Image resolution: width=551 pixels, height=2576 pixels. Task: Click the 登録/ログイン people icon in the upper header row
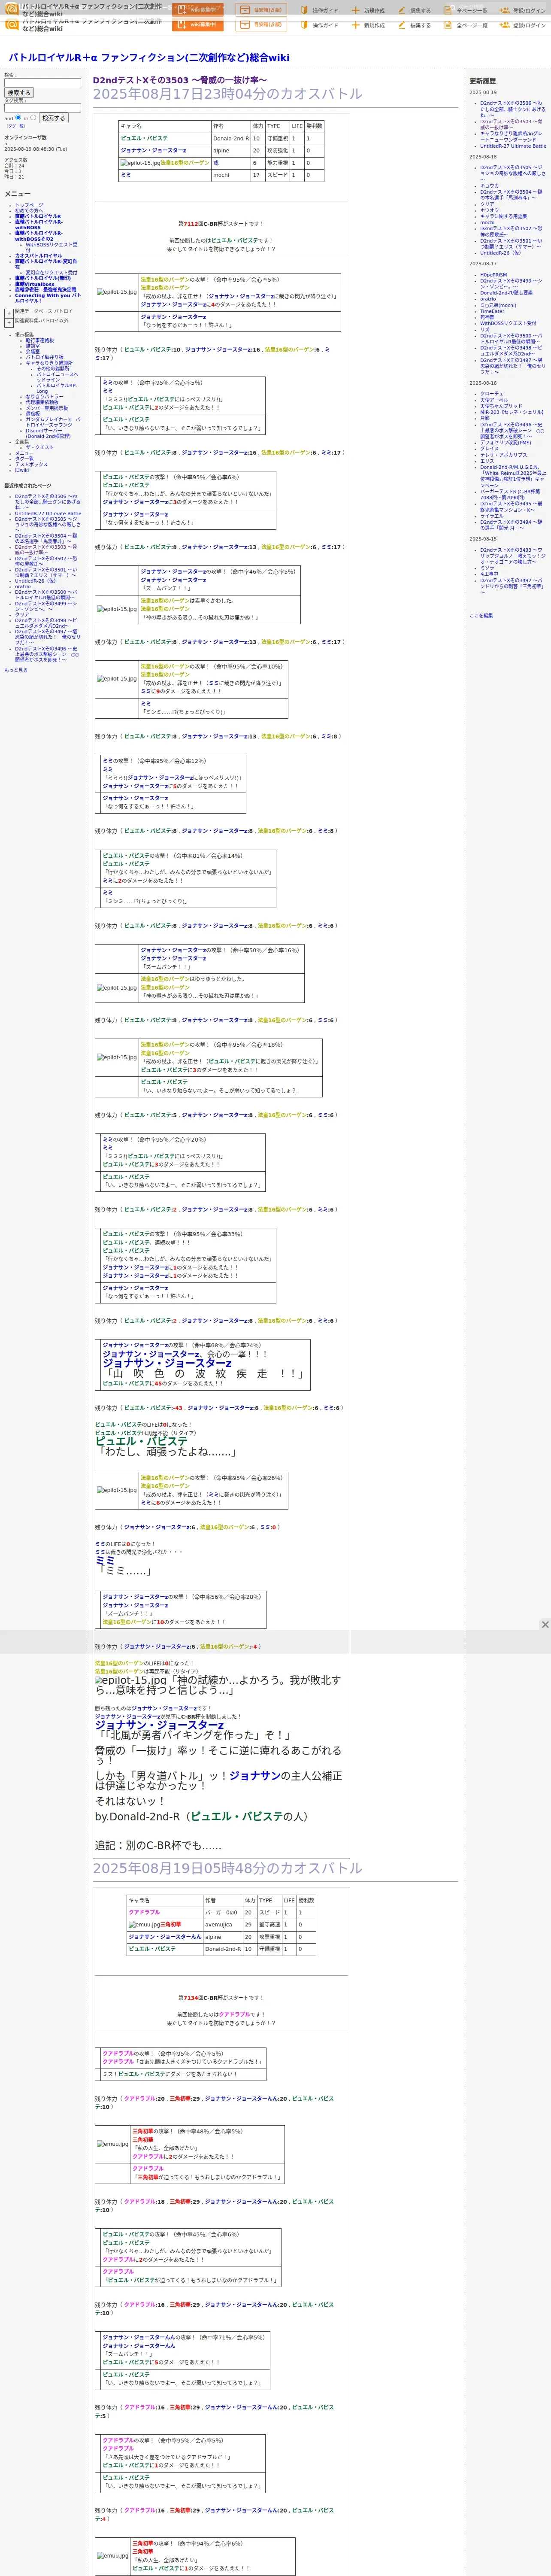tap(505, 10)
